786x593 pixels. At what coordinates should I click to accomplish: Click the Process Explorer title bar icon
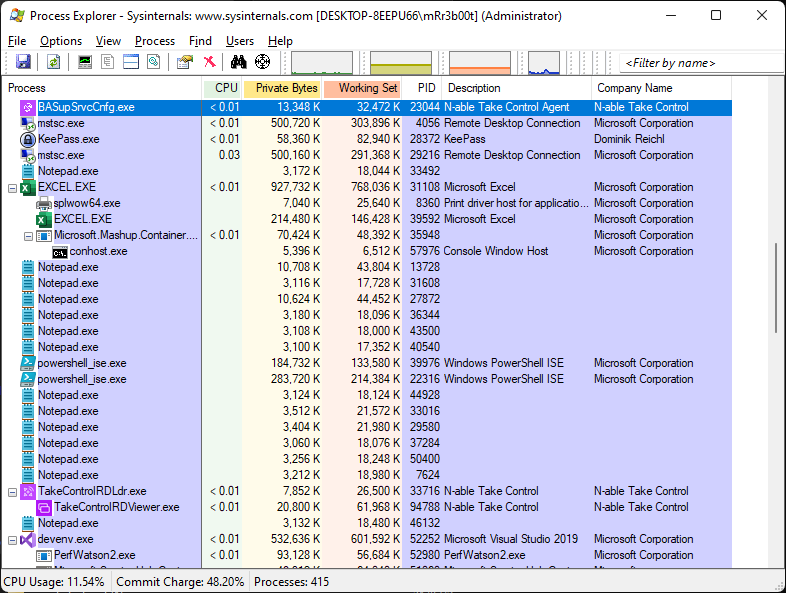click(x=17, y=16)
